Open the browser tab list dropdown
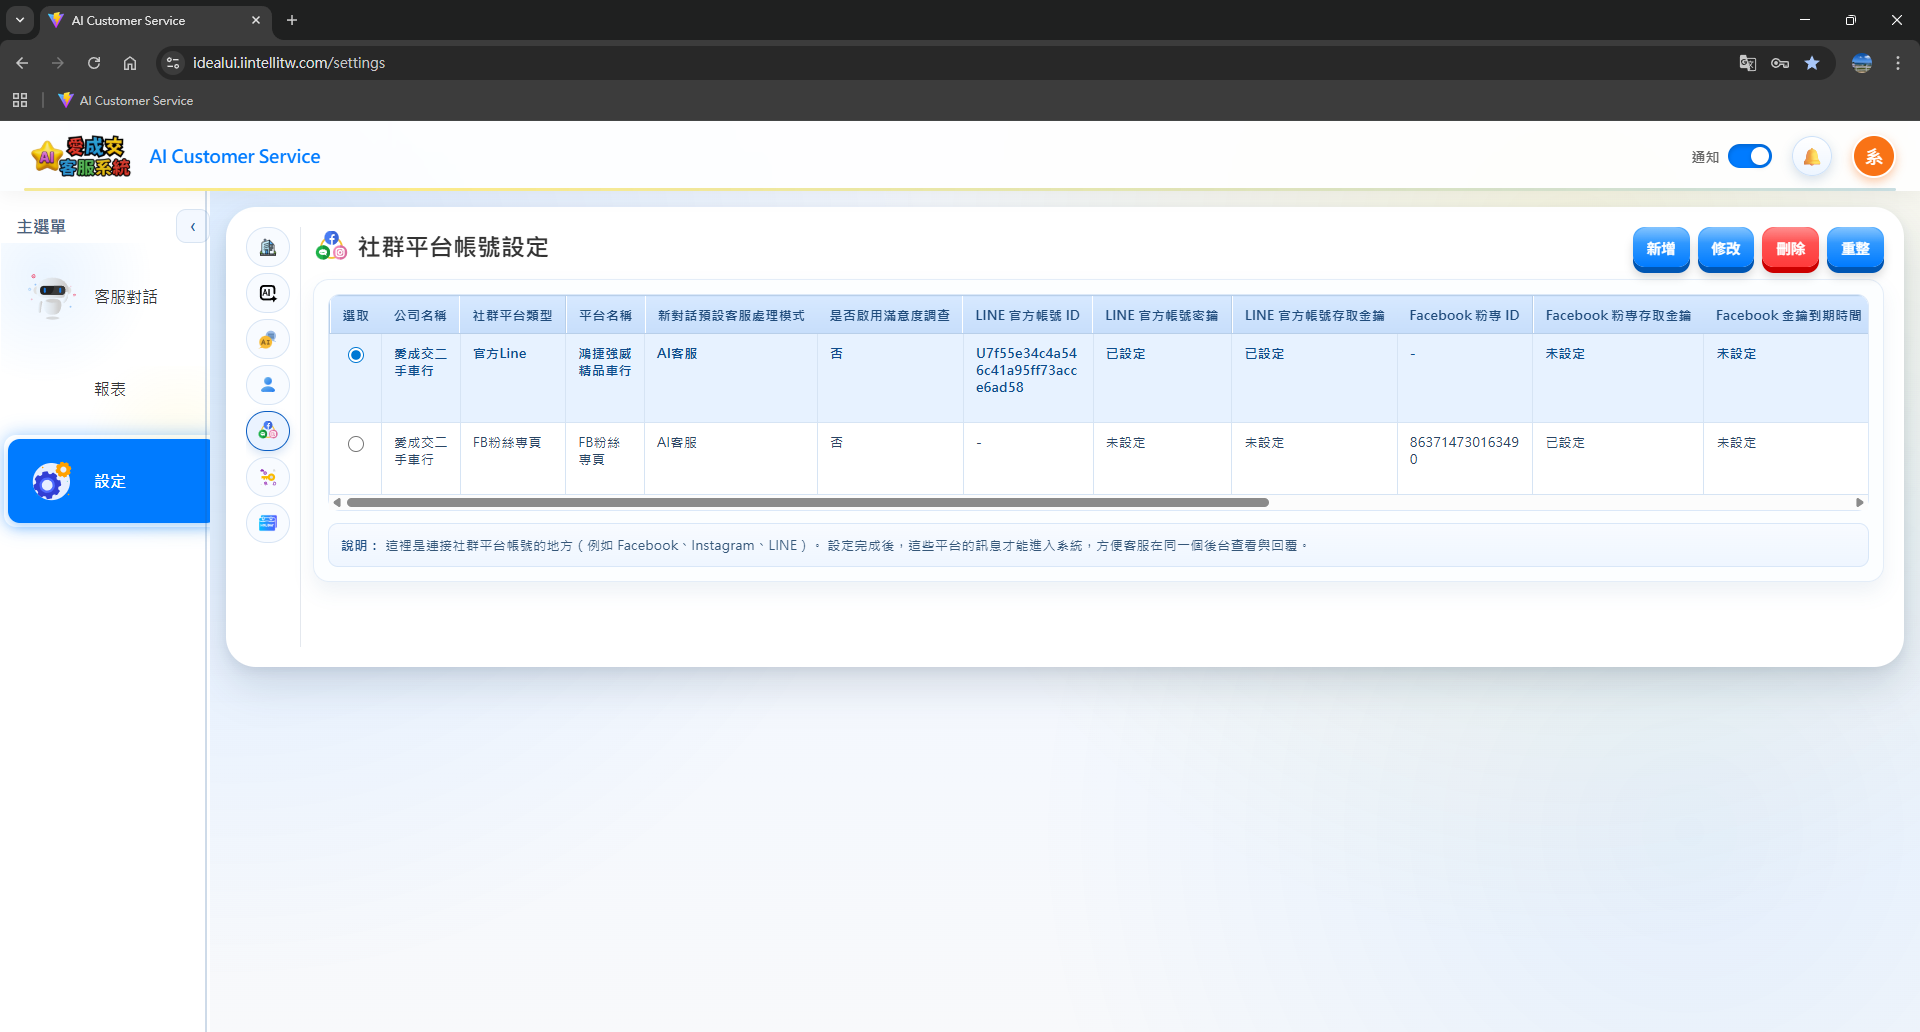Screen dimensions: 1920x1032 [x=20, y=20]
